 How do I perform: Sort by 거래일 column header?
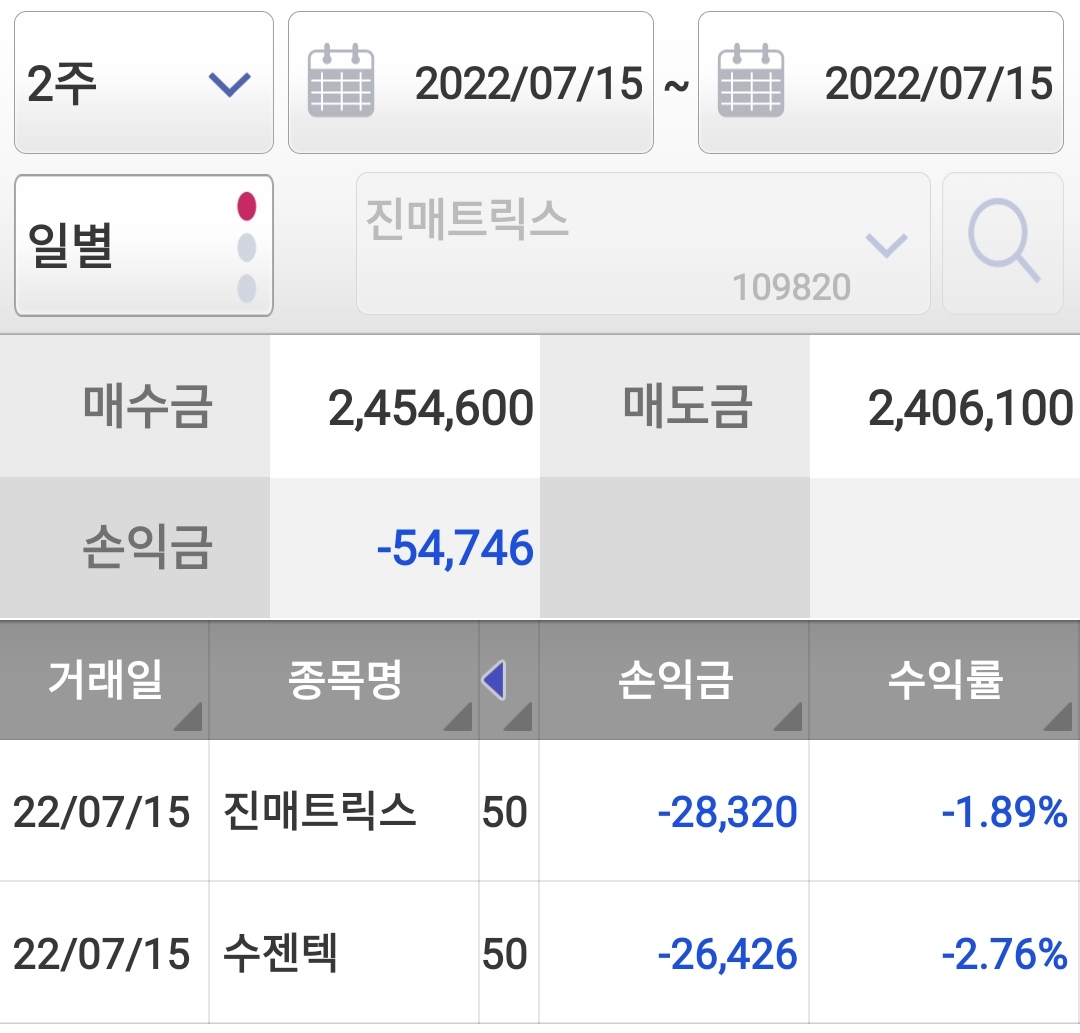click(x=104, y=679)
